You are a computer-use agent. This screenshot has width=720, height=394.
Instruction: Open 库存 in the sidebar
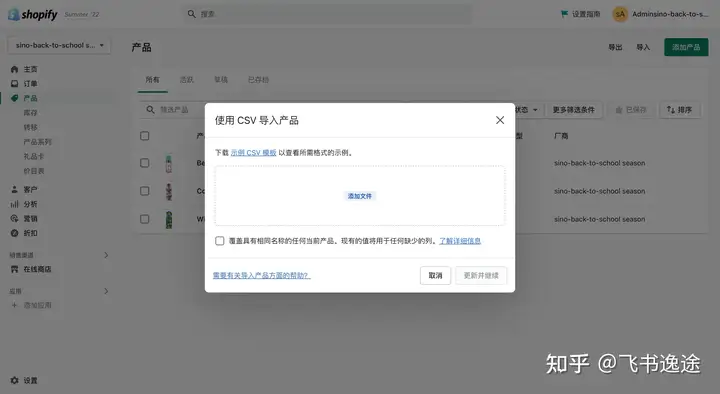click(x=30, y=113)
